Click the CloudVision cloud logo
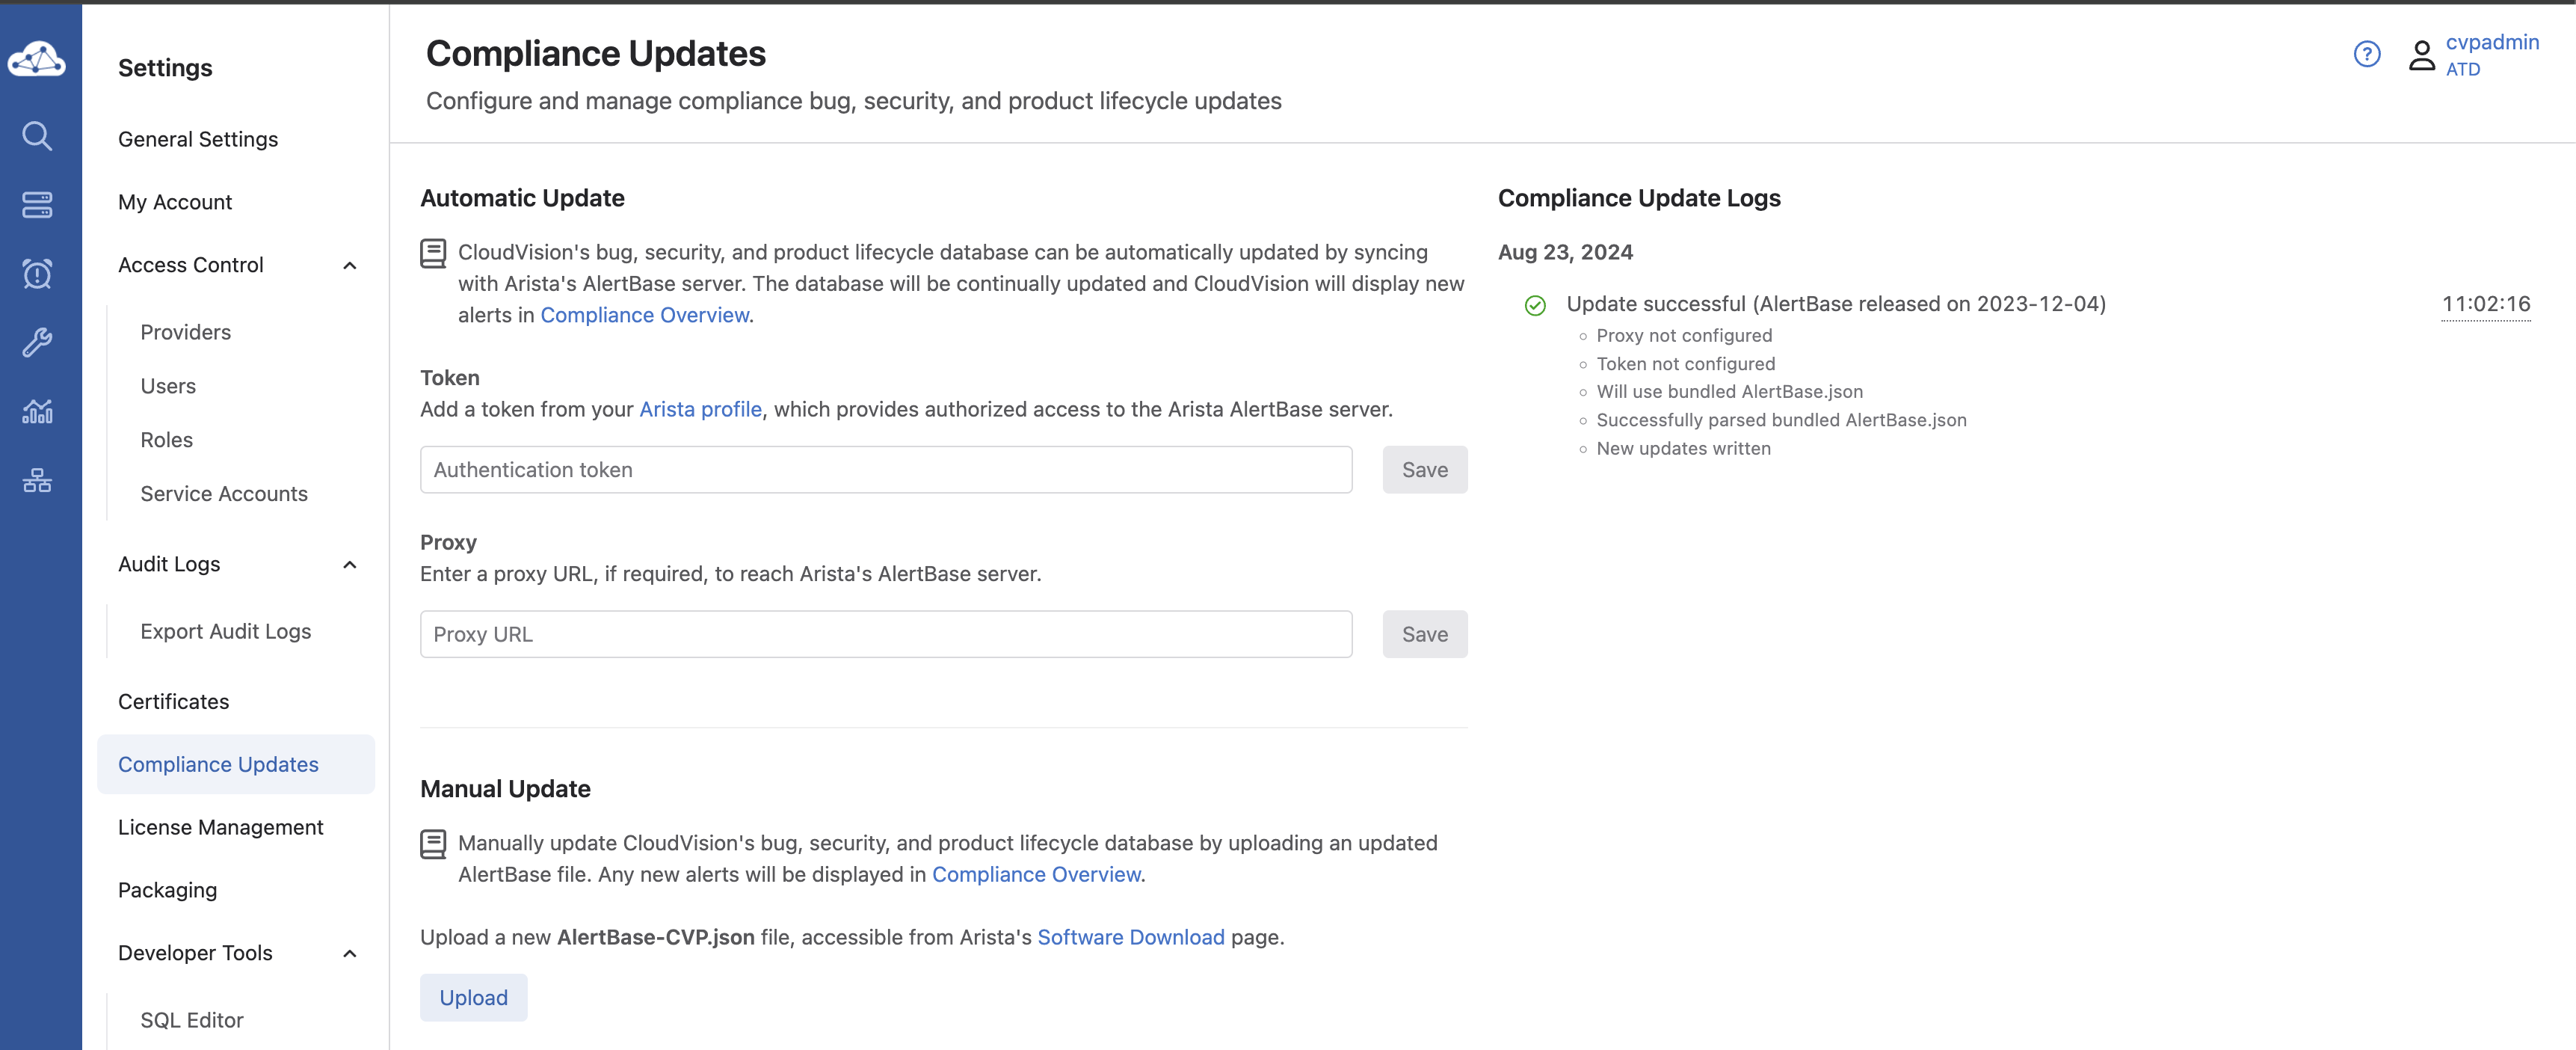The width and height of the screenshot is (2576, 1050). [x=37, y=60]
